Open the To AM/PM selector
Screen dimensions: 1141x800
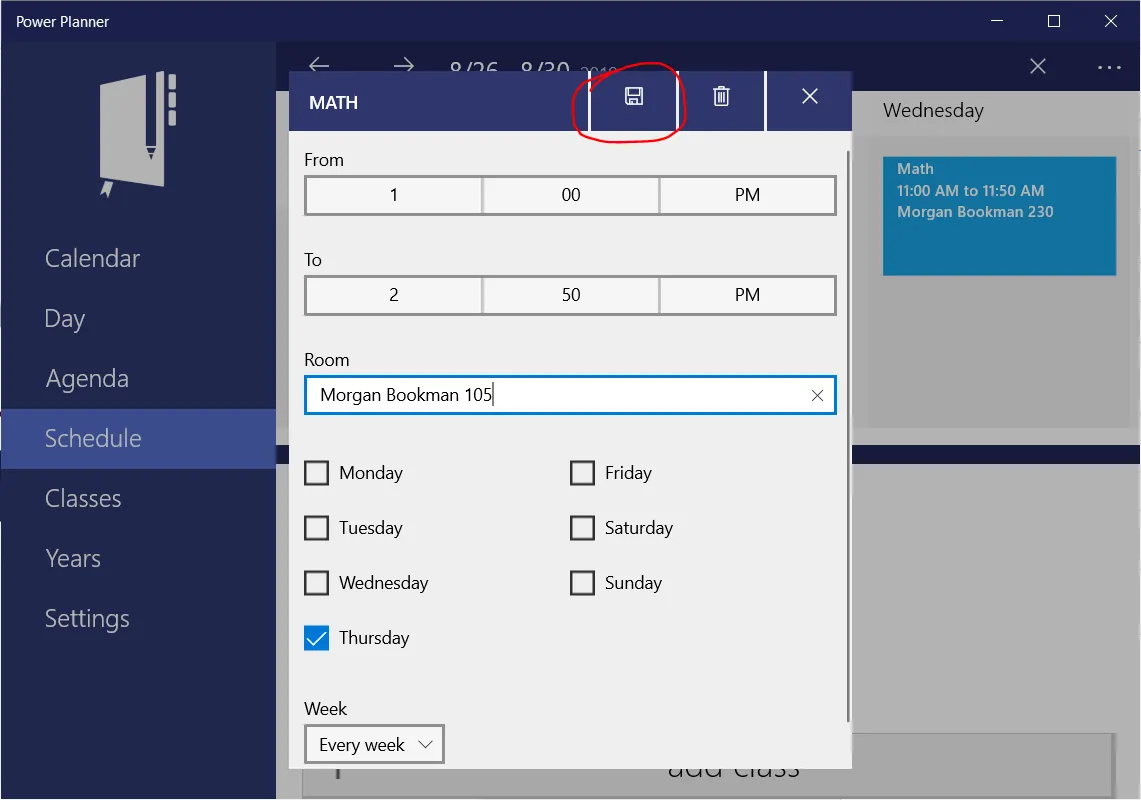click(747, 295)
